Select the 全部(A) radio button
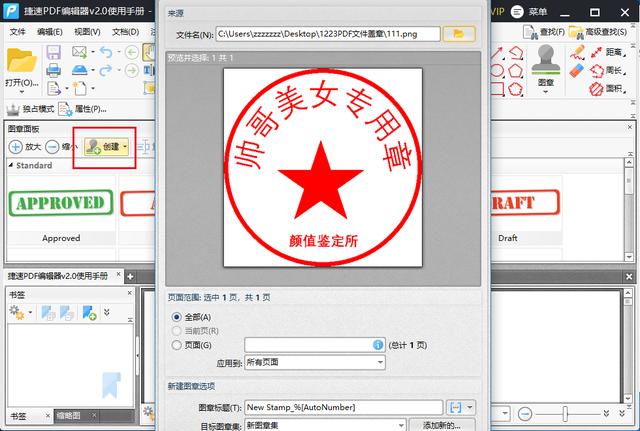This screenshot has height=431, width=640. click(x=178, y=316)
